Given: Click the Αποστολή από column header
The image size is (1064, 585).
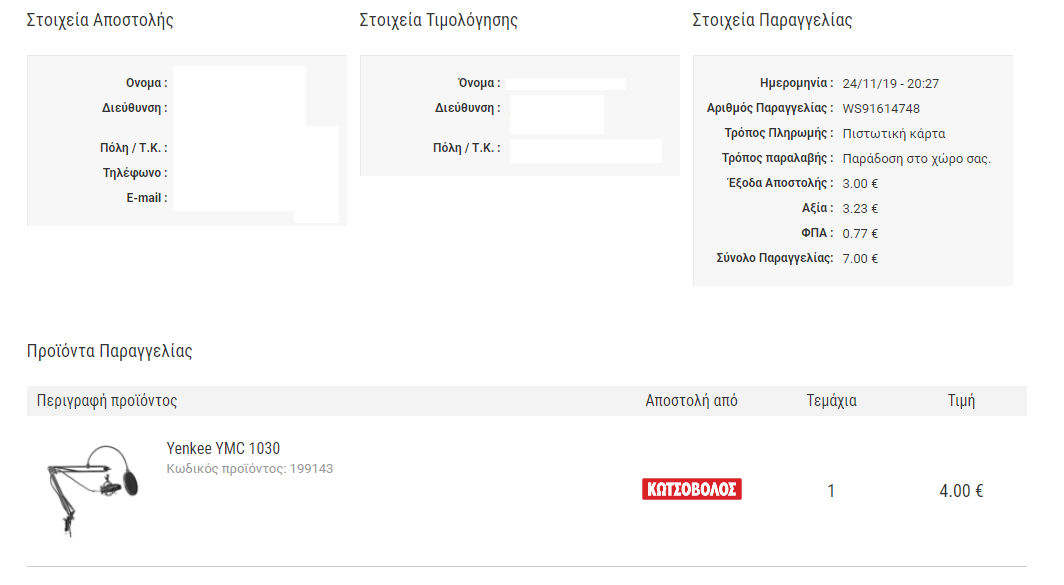Looking at the screenshot, I should coord(691,401).
